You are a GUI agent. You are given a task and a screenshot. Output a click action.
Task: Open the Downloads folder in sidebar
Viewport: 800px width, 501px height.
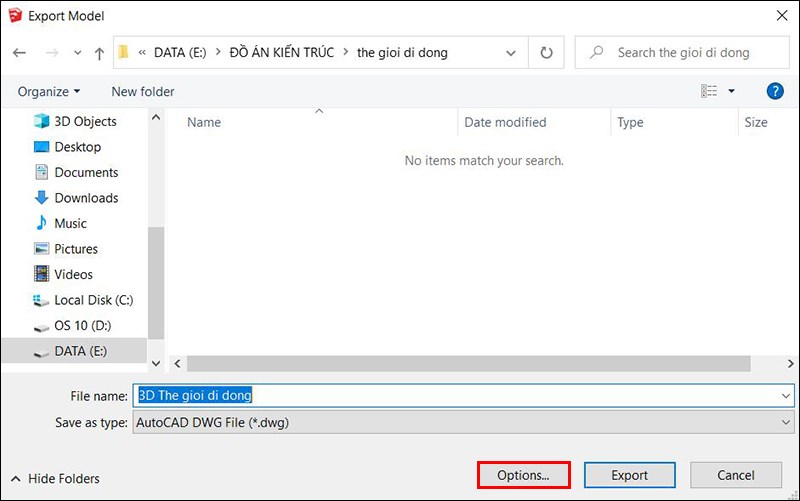(x=86, y=198)
